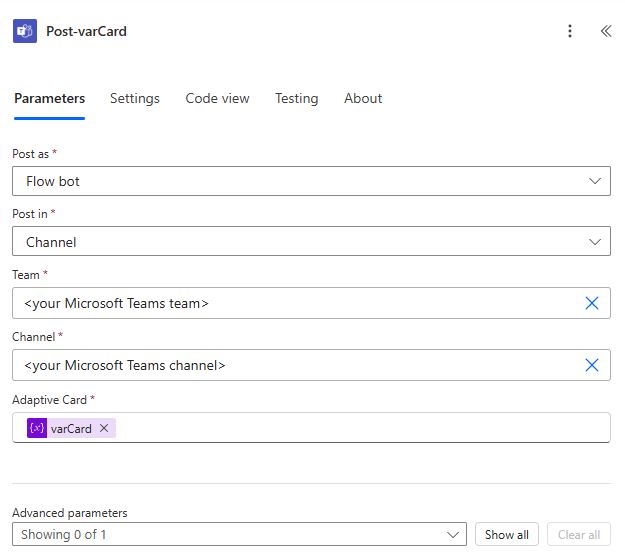Viewport: 625px width, 554px height.
Task: Click the Post-varCard action title
Action: click(86, 31)
